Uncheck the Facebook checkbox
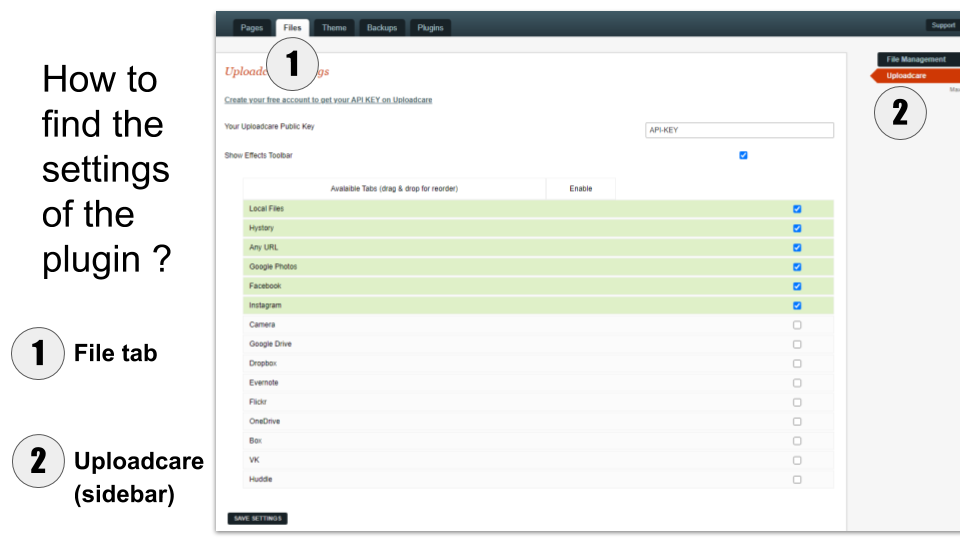The height and width of the screenshot is (540, 960). pos(797,286)
